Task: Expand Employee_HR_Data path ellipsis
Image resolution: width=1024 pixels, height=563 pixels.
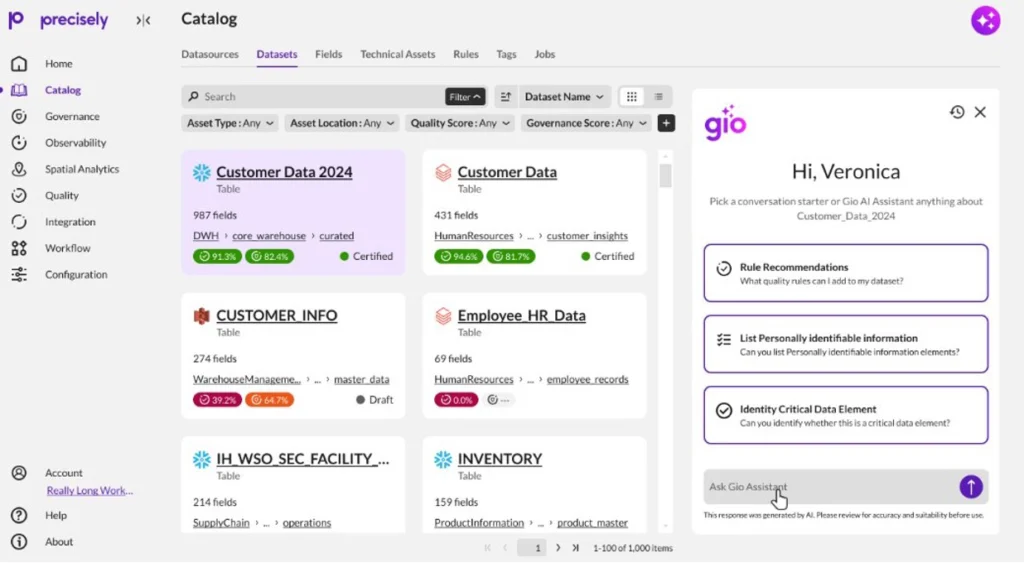Action: (x=530, y=380)
